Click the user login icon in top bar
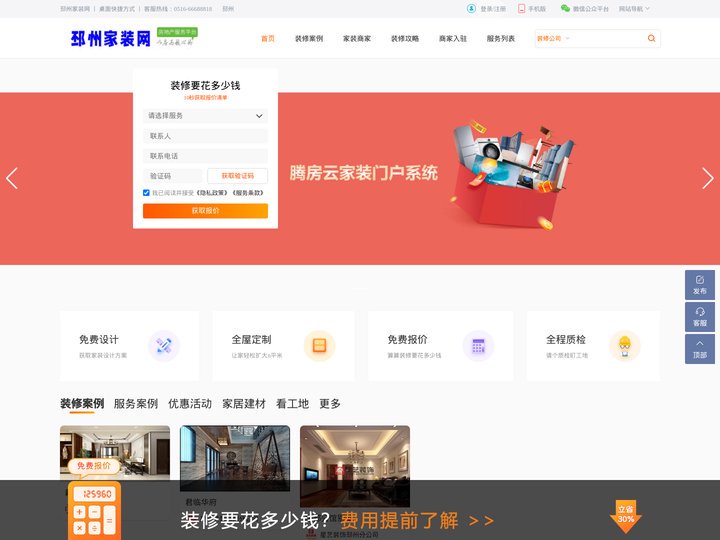 tap(471, 9)
